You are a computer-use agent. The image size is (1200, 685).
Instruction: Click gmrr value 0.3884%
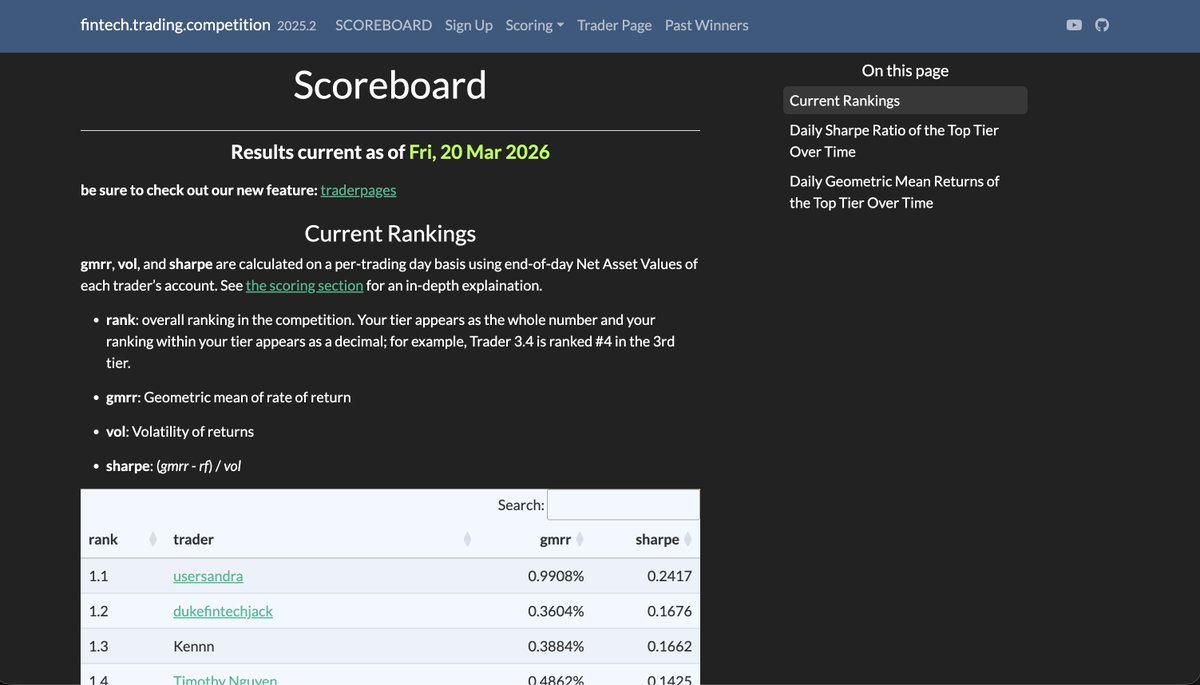tap(556, 646)
